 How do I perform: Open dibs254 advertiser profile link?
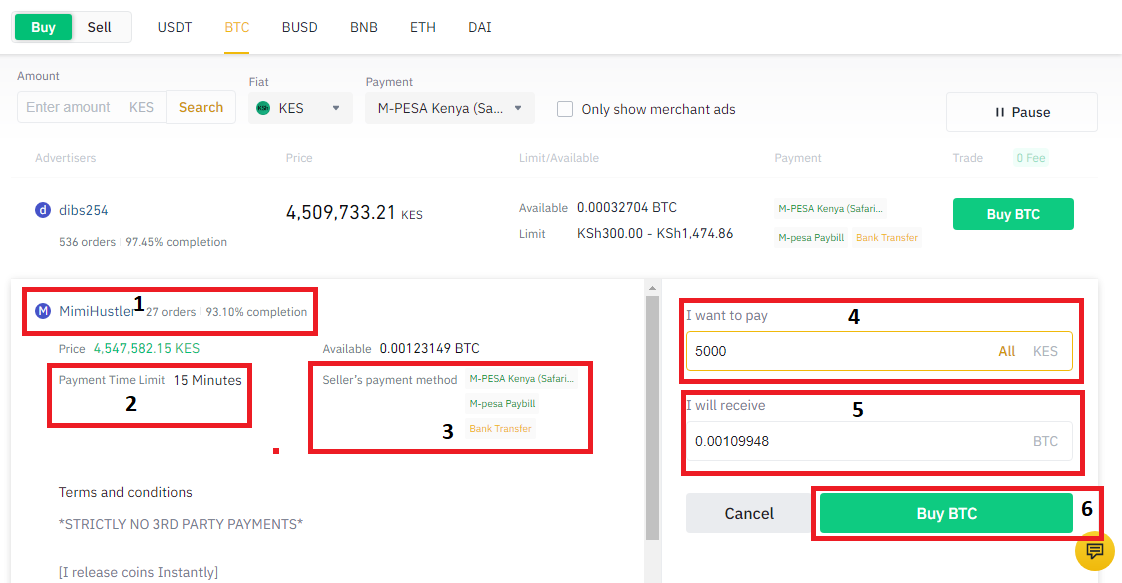84,210
